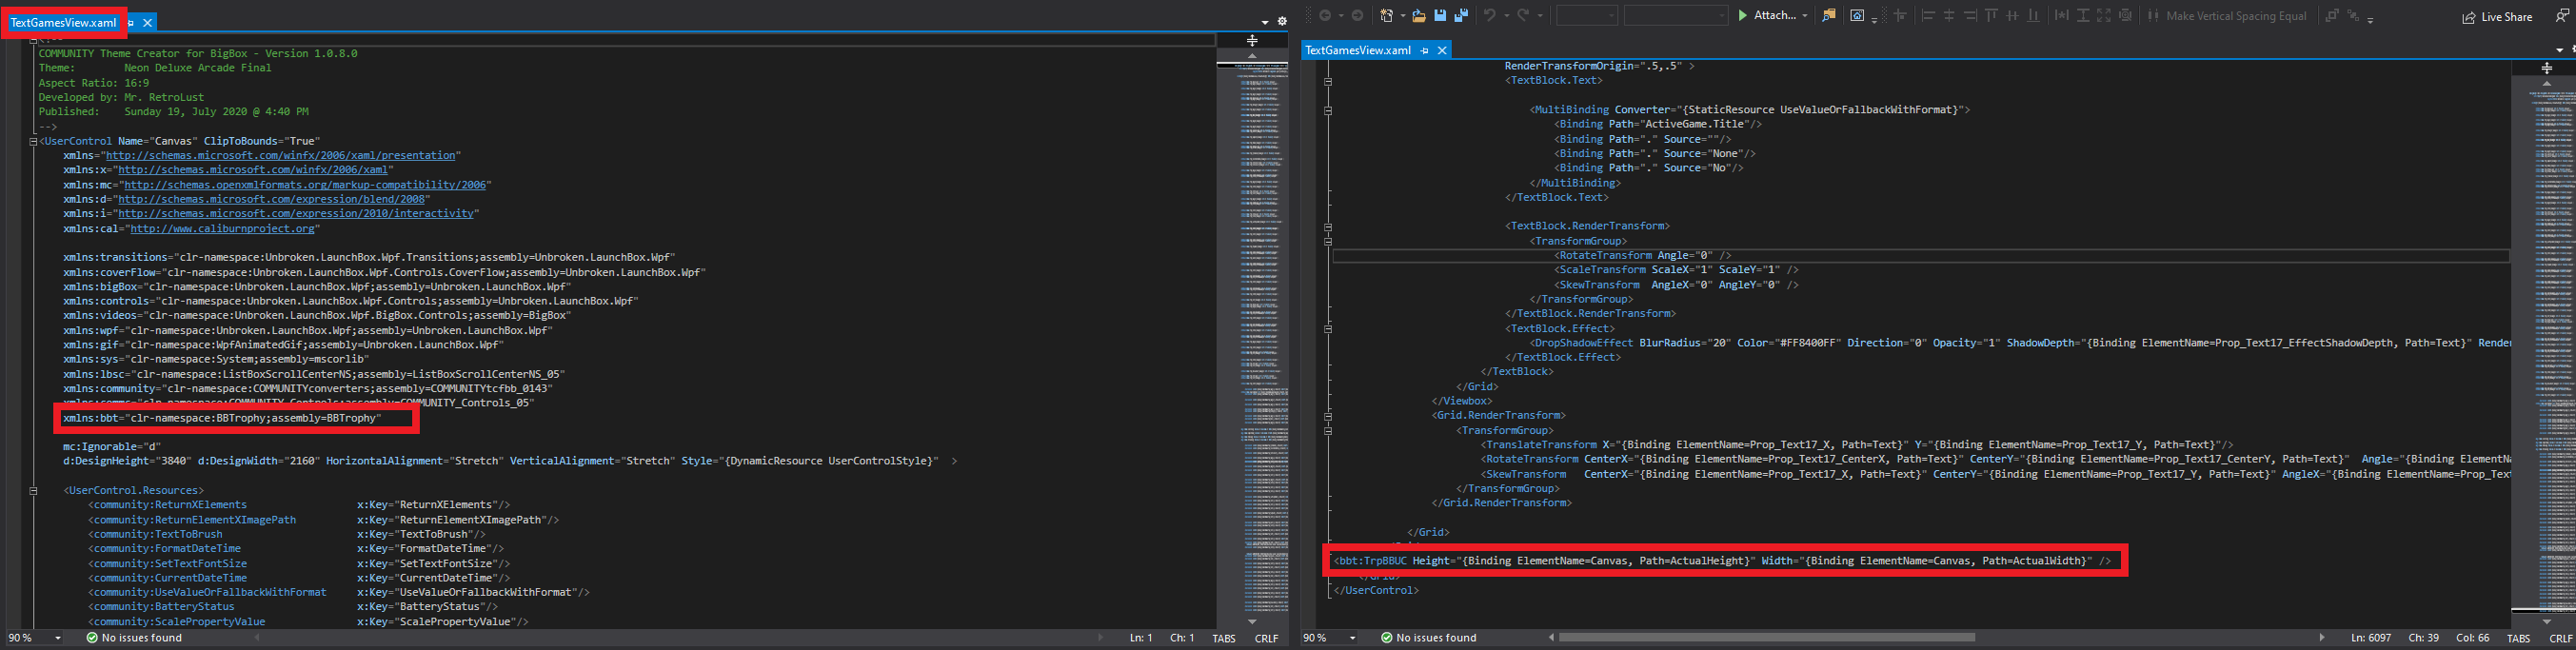The width and height of the screenshot is (2576, 650).
Task: Click the right editor's horizontal scrollbar thumb
Action: (1767, 637)
